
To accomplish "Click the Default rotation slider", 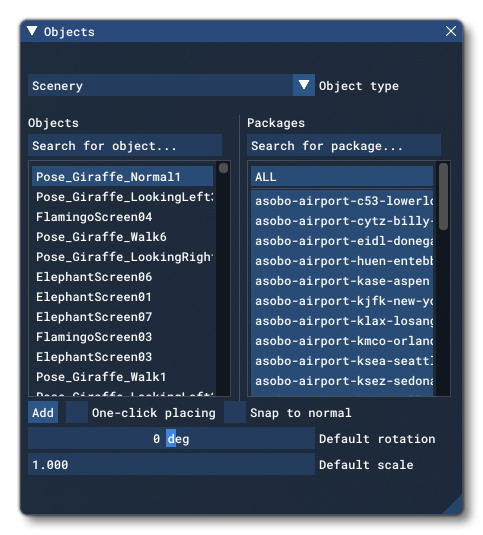I will click(171, 438).
